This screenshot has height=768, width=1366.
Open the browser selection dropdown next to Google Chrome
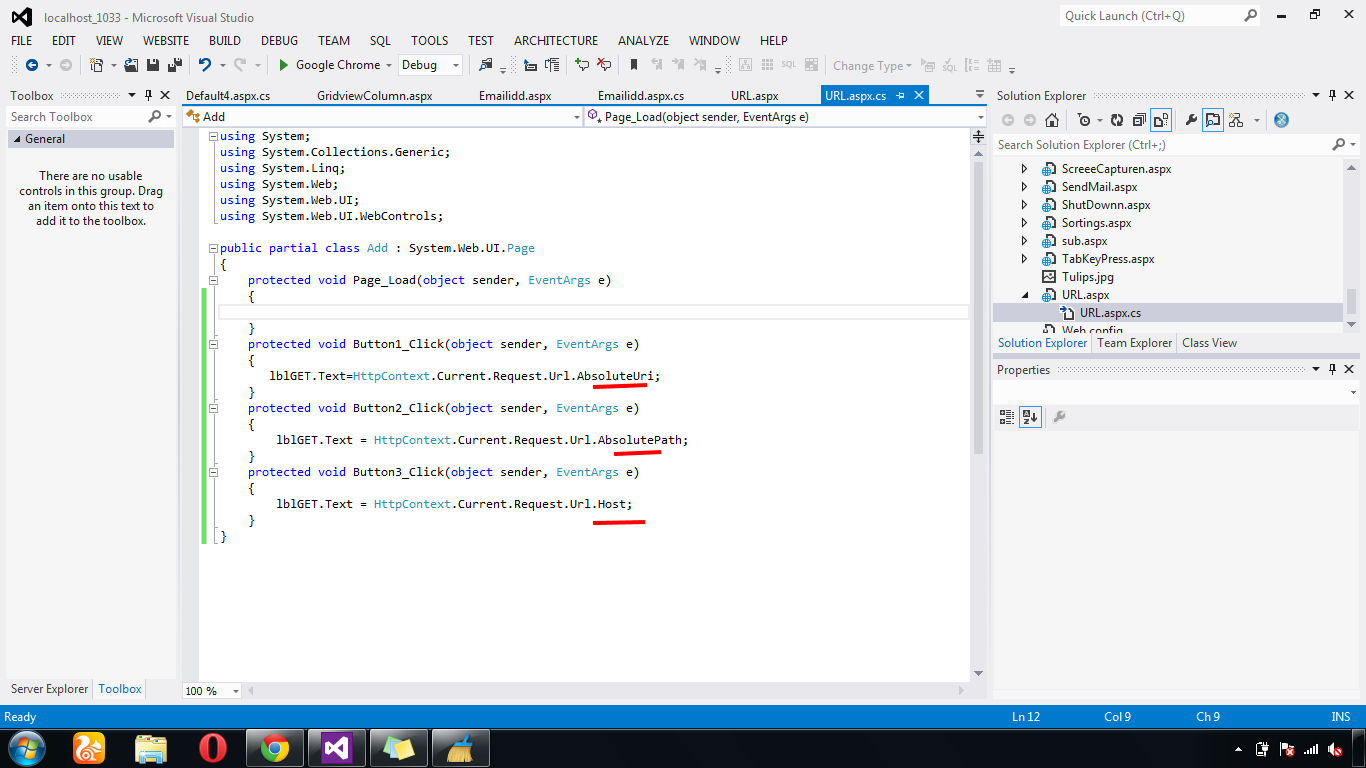388,65
